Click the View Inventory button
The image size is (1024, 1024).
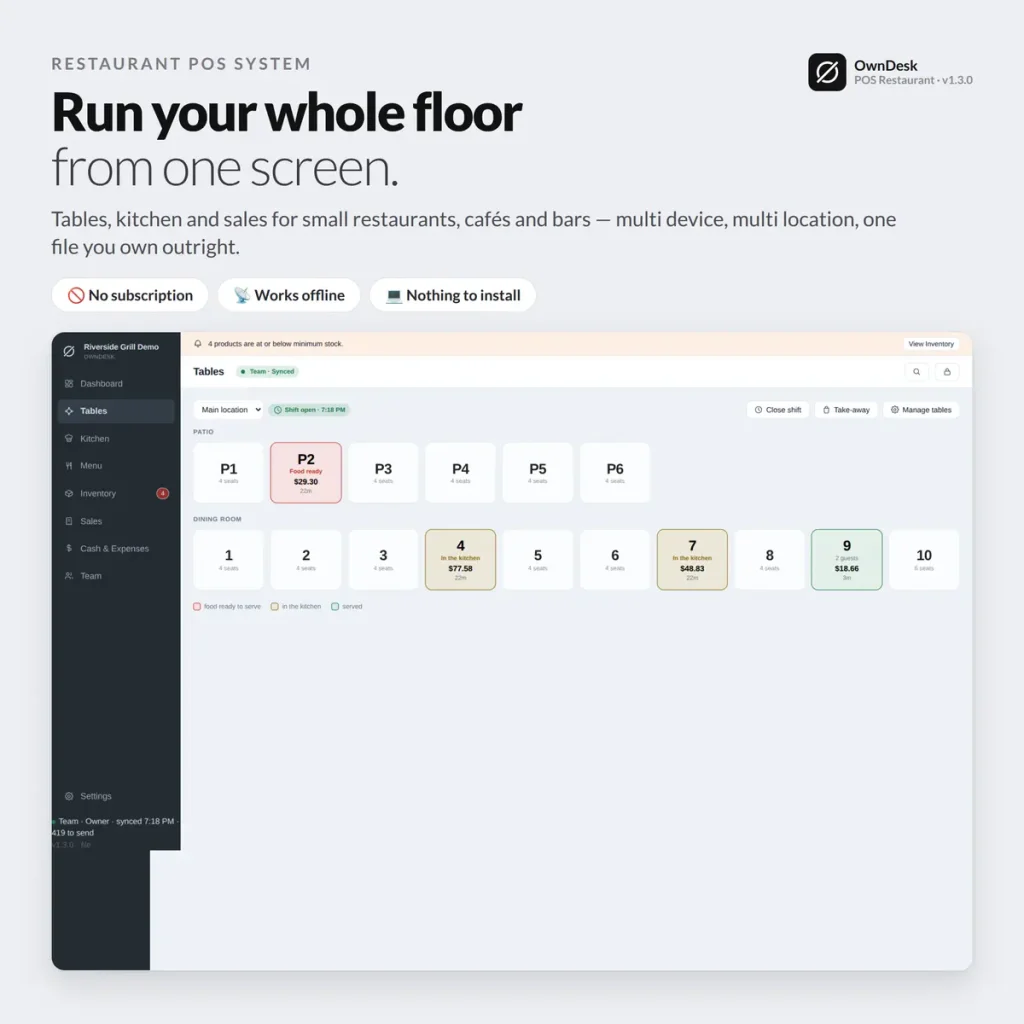click(931, 344)
